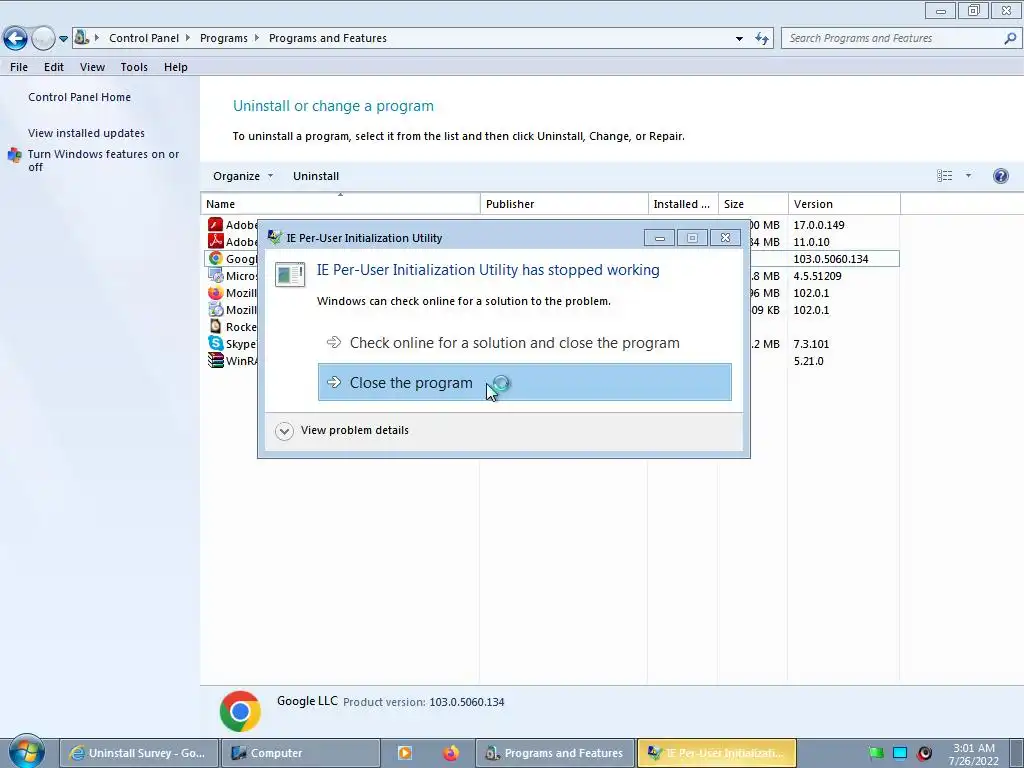This screenshot has height=768, width=1024.
Task: Click the change view icon
Action: 944,176
